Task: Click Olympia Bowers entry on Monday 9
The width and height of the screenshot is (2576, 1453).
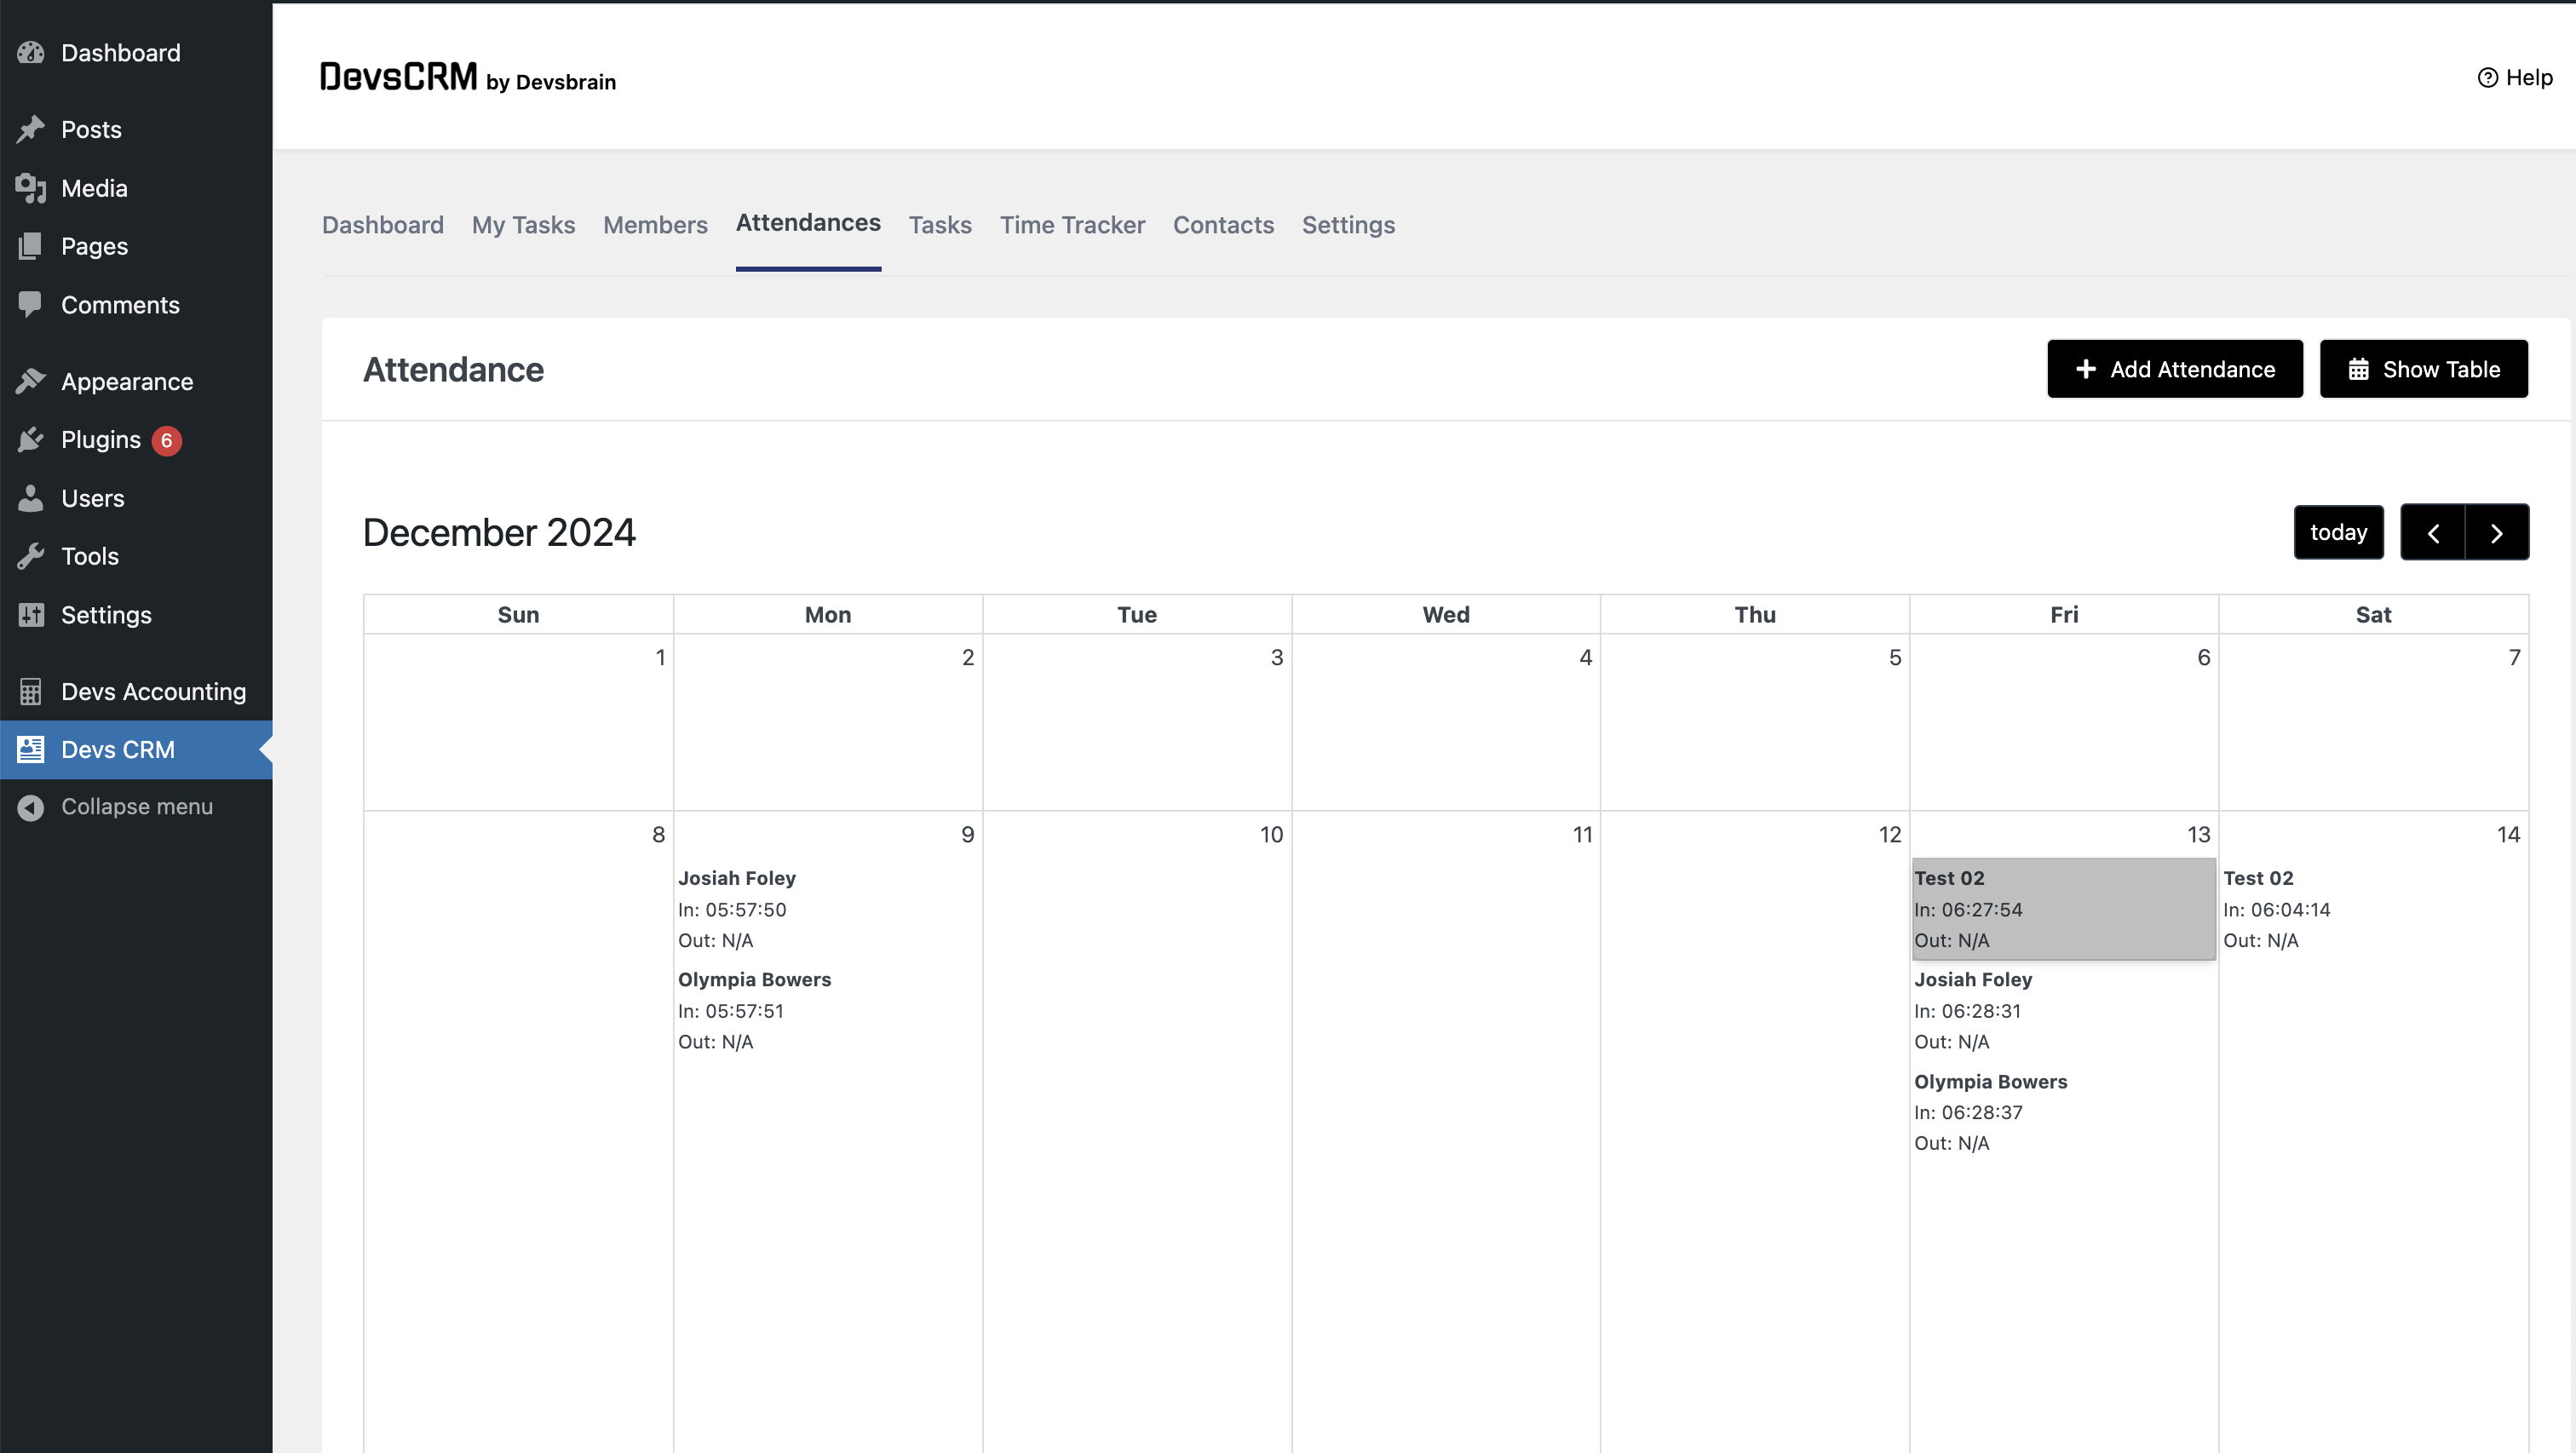Action: (827, 1010)
